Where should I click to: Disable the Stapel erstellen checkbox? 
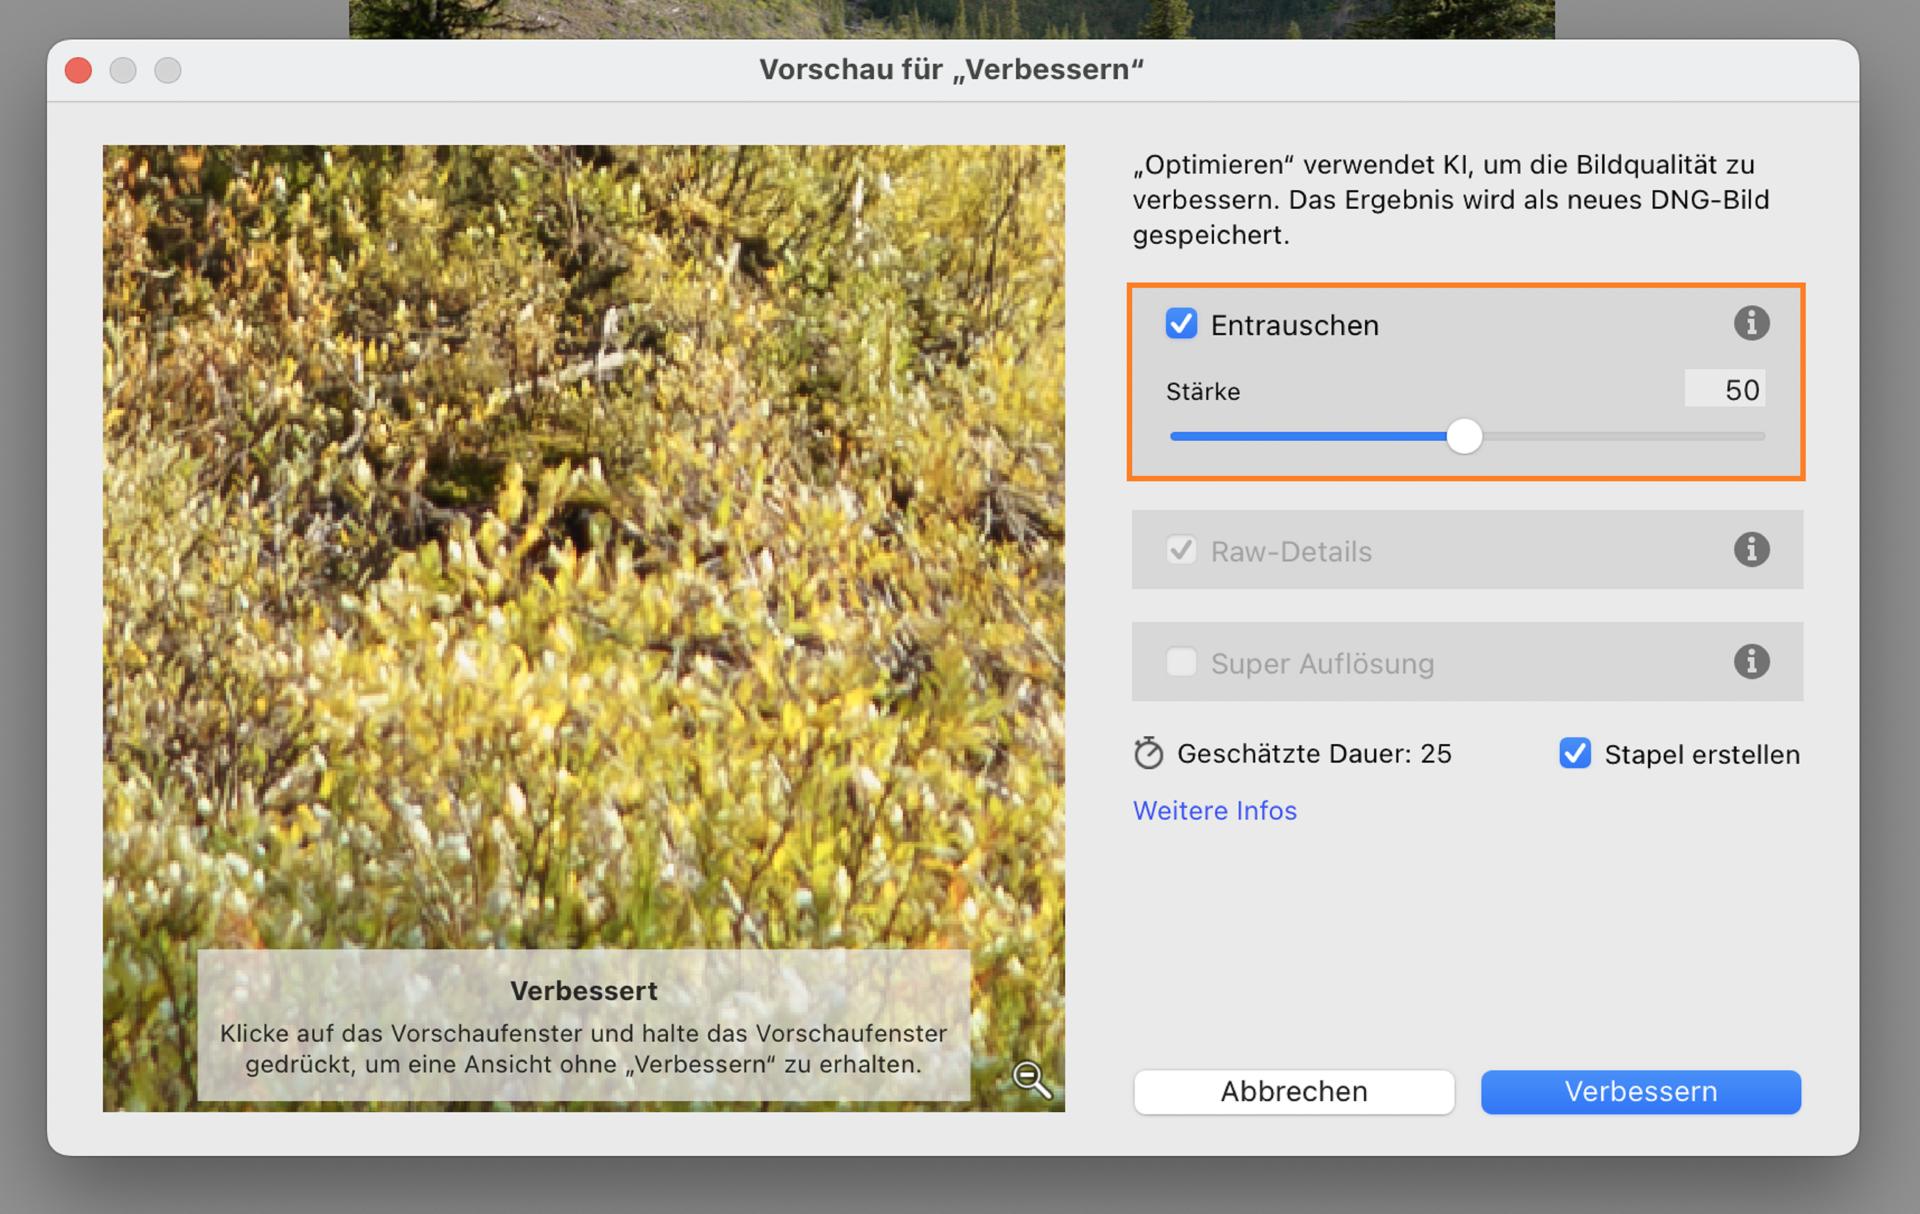(x=1574, y=753)
